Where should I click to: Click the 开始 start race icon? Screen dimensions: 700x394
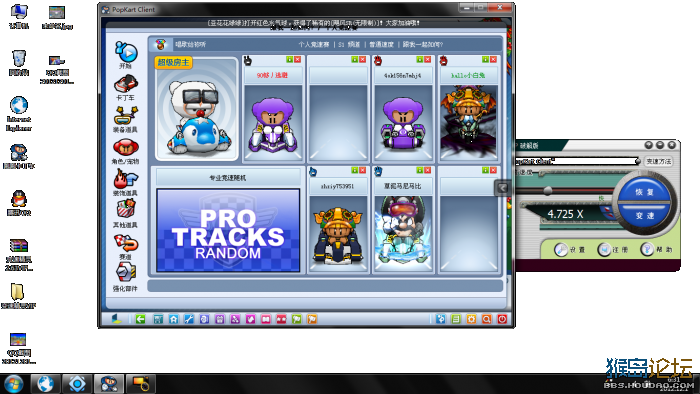coord(126,52)
